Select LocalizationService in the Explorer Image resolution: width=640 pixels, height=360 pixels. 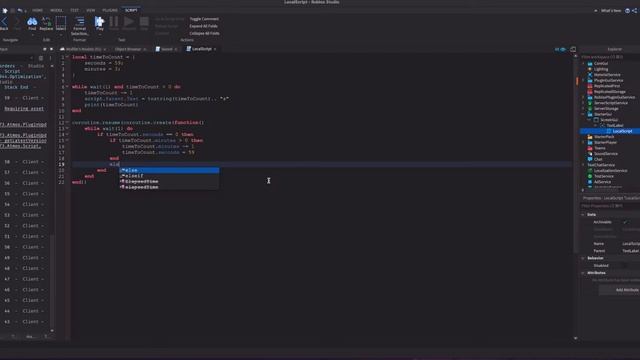(x=611, y=171)
